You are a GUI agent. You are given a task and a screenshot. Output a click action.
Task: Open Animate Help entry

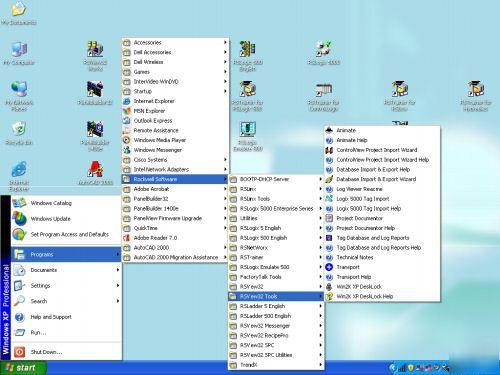tap(382, 140)
